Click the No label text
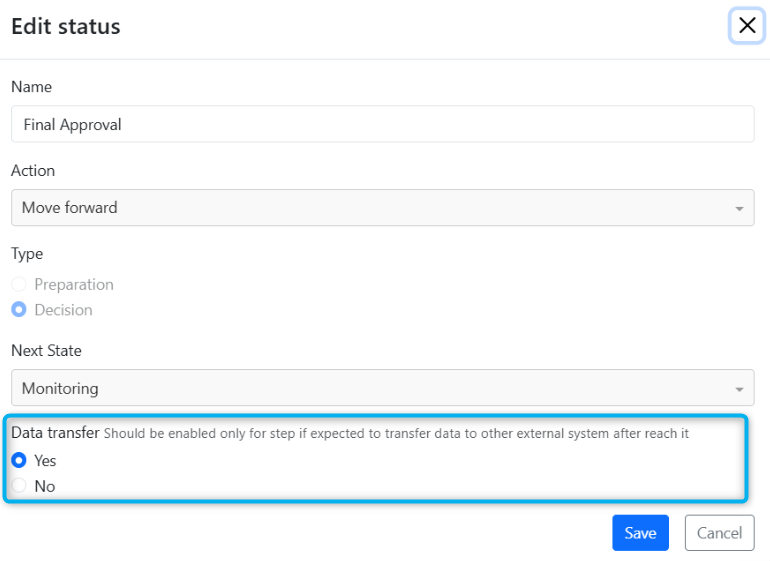This screenshot has width=770, height=561. click(45, 486)
